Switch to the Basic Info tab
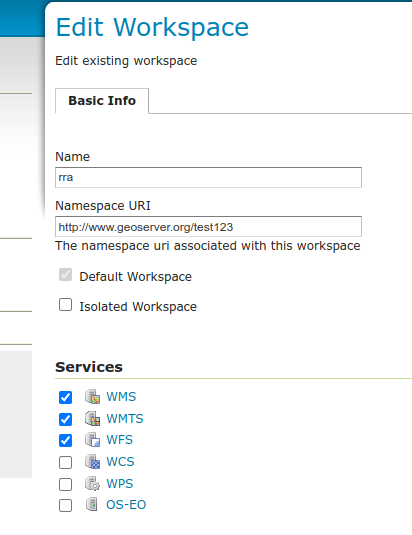412x535 pixels. (x=102, y=101)
